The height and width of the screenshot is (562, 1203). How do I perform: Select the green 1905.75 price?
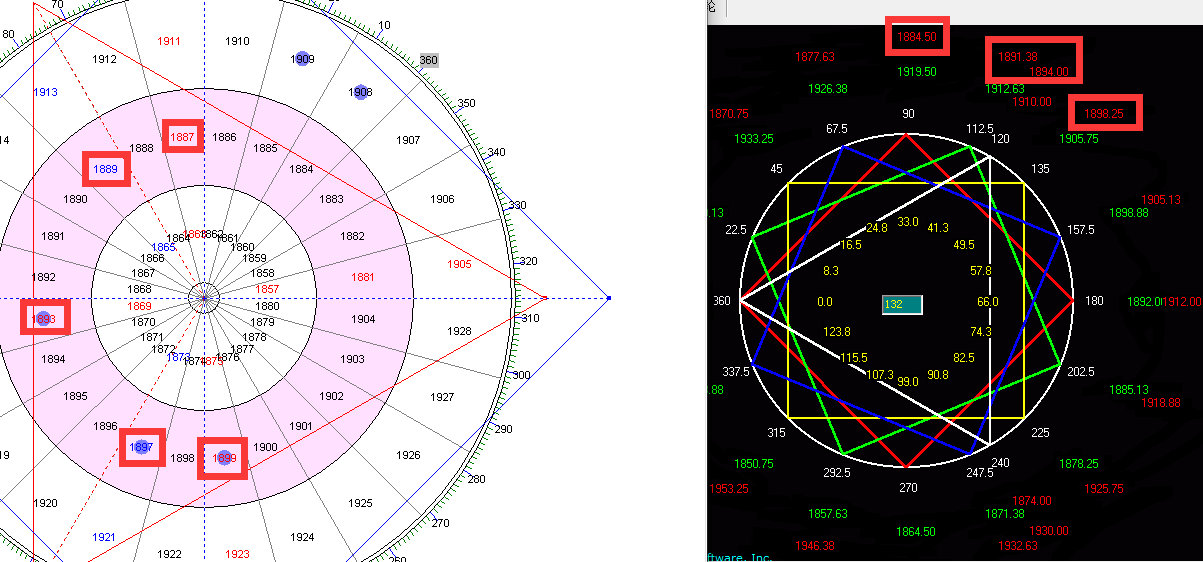(x=1078, y=139)
